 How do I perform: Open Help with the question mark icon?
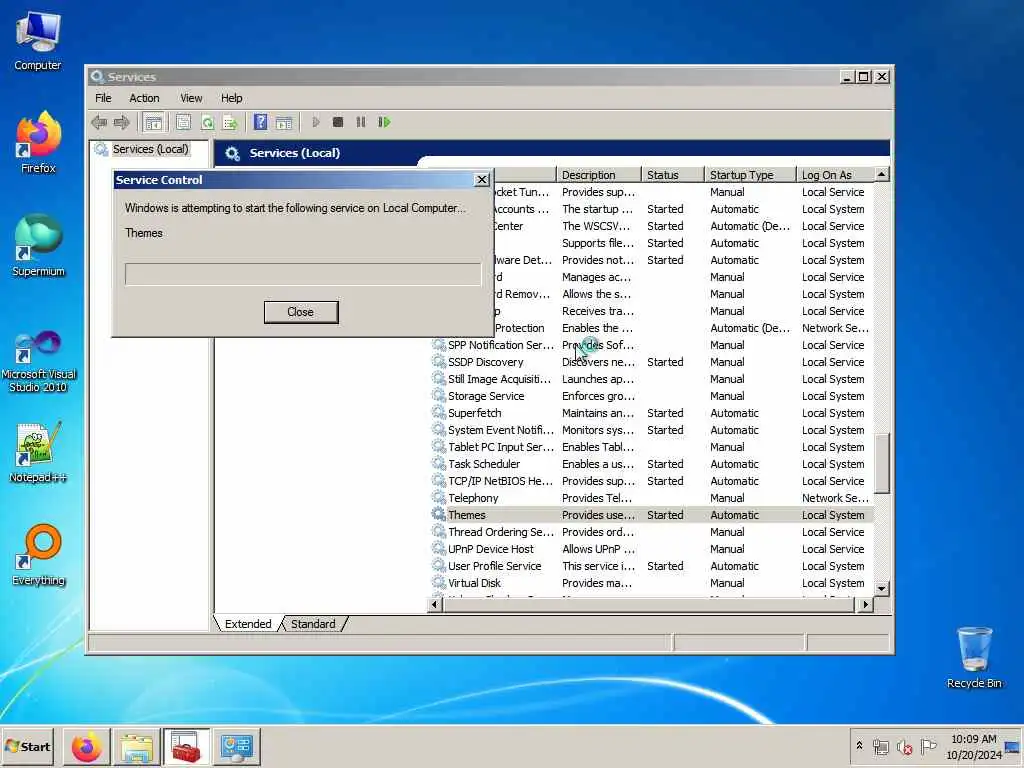[x=261, y=122]
